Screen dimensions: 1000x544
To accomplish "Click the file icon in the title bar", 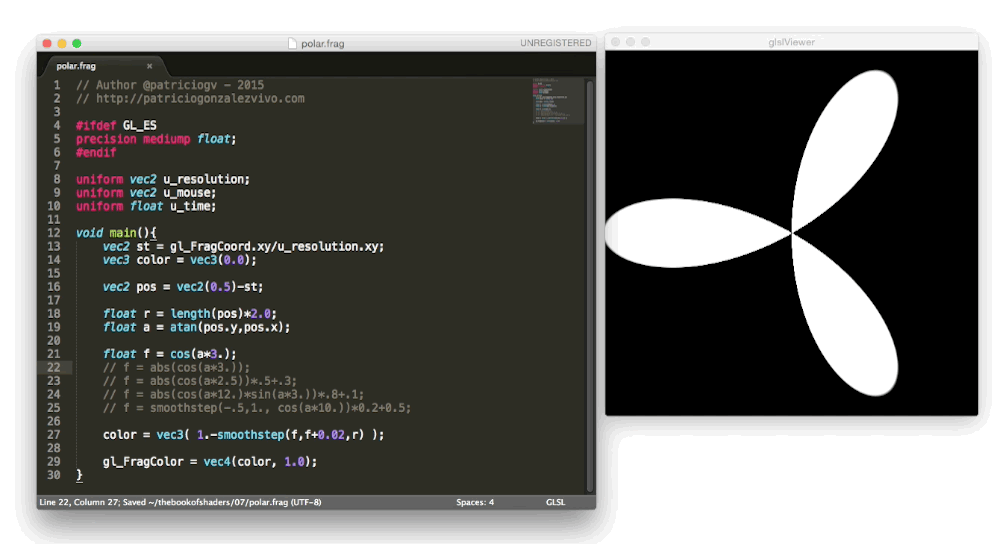I will coord(292,43).
